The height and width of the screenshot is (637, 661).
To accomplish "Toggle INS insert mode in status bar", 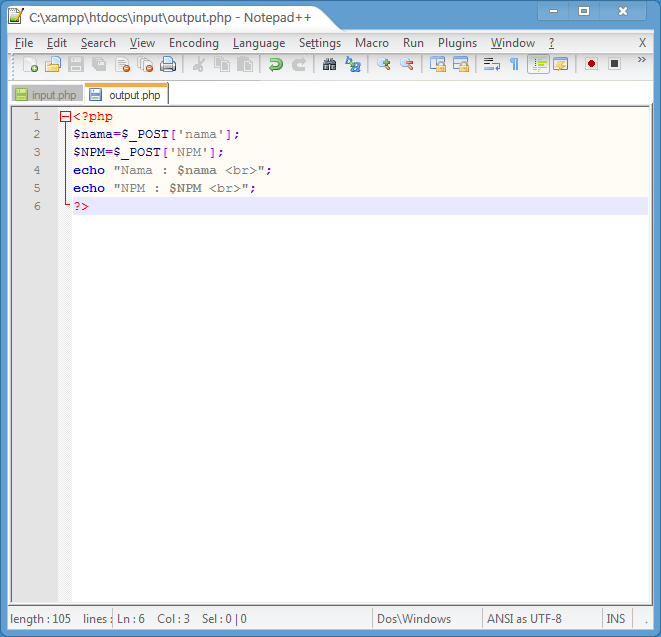I will point(615,619).
